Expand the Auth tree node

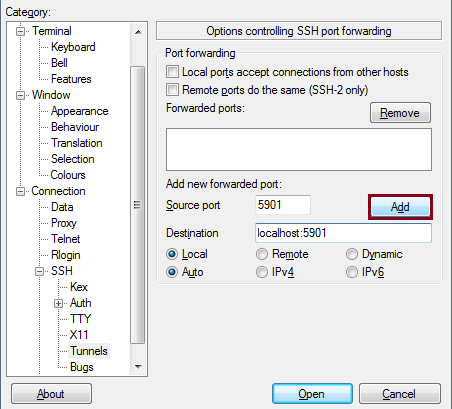click(58, 304)
